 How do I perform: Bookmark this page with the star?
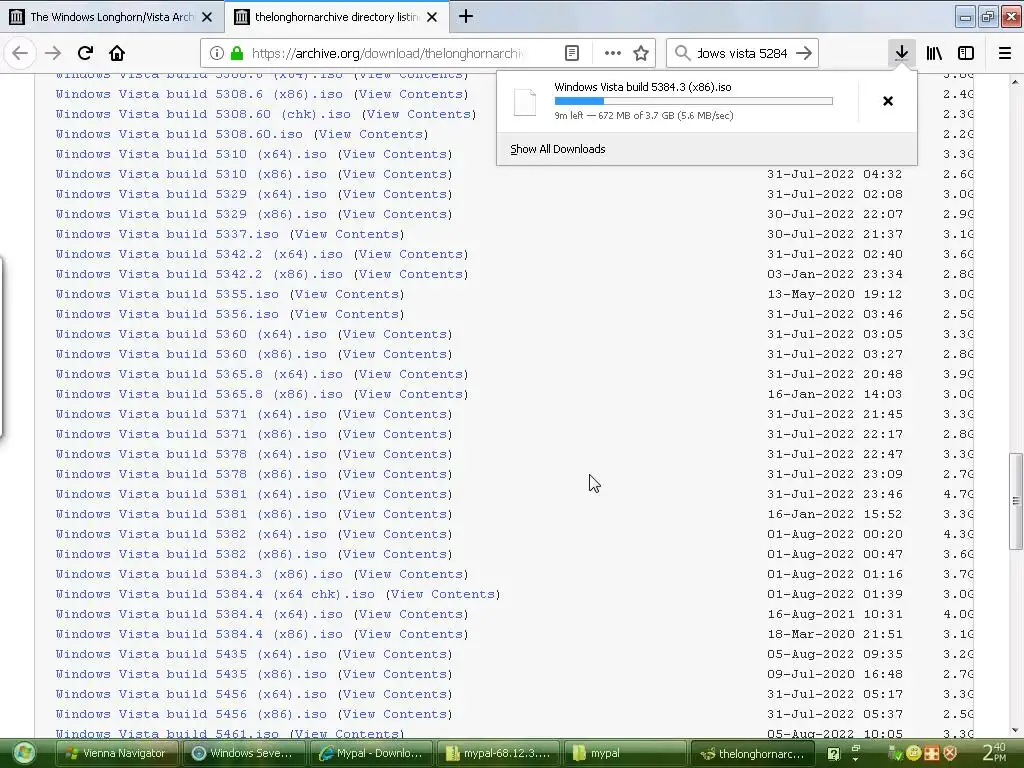pyautogui.click(x=641, y=54)
